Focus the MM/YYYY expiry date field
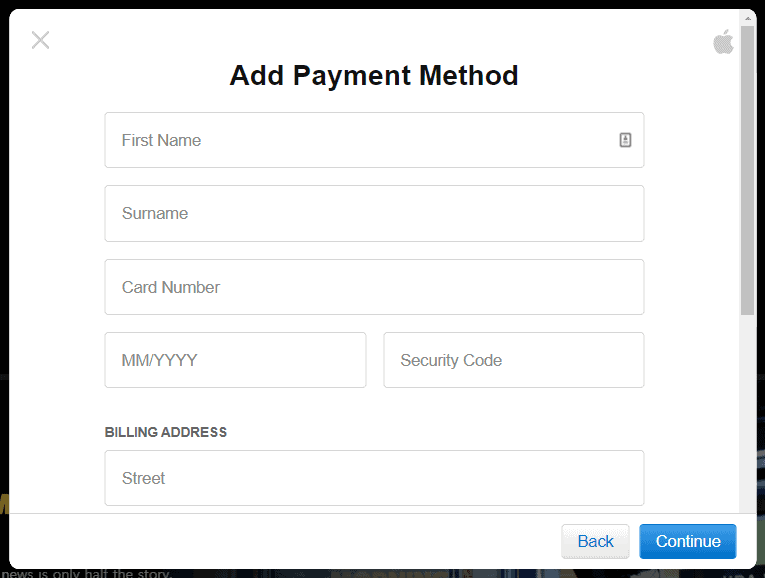Viewport: 765px width, 578px height. pyautogui.click(x=235, y=360)
